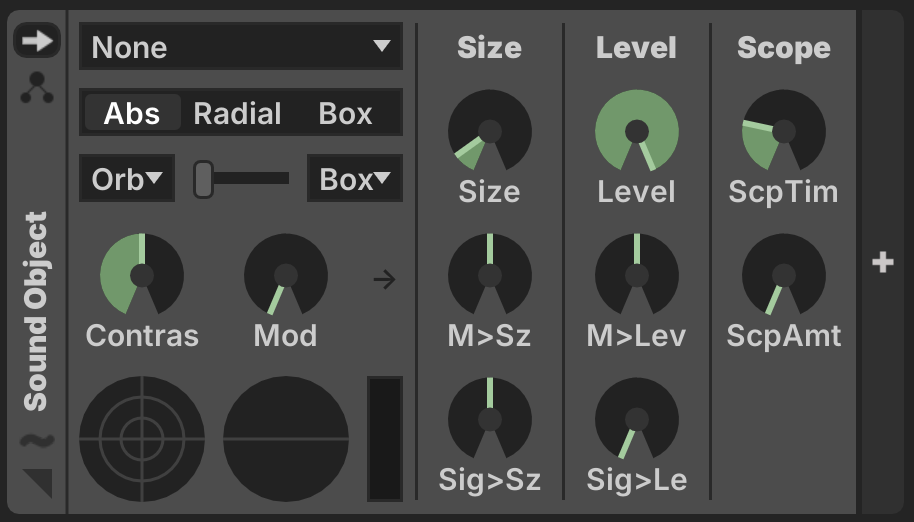Select the Radial mode tab
The height and width of the screenshot is (522, 914).
(x=238, y=113)
